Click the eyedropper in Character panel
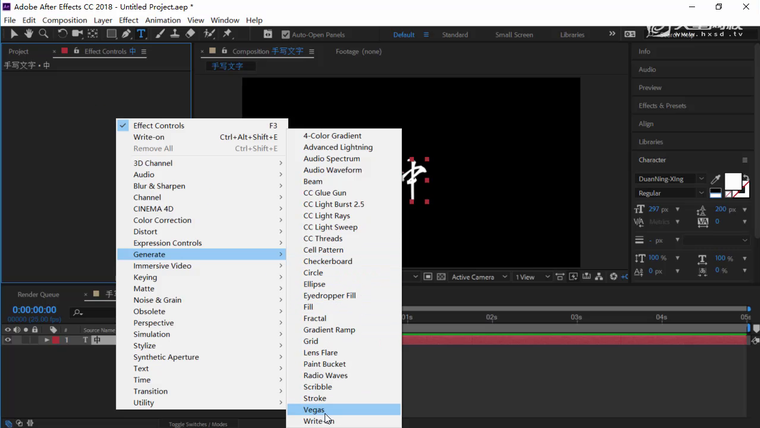The width and height of the screenshot is (760, 428). (x=715, y=179)
